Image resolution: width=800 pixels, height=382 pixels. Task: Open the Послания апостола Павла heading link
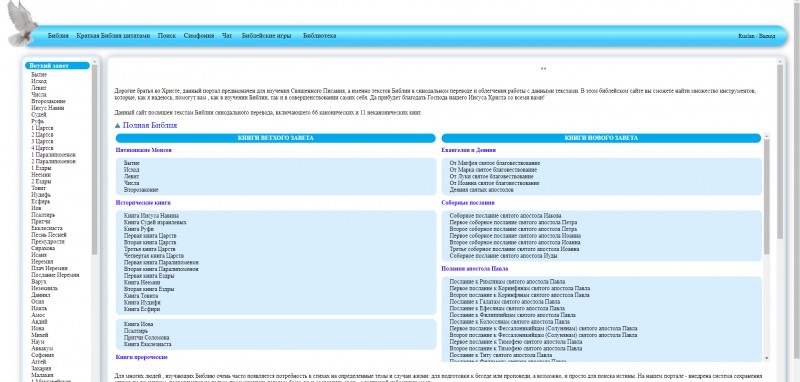[x=474, y=269]
